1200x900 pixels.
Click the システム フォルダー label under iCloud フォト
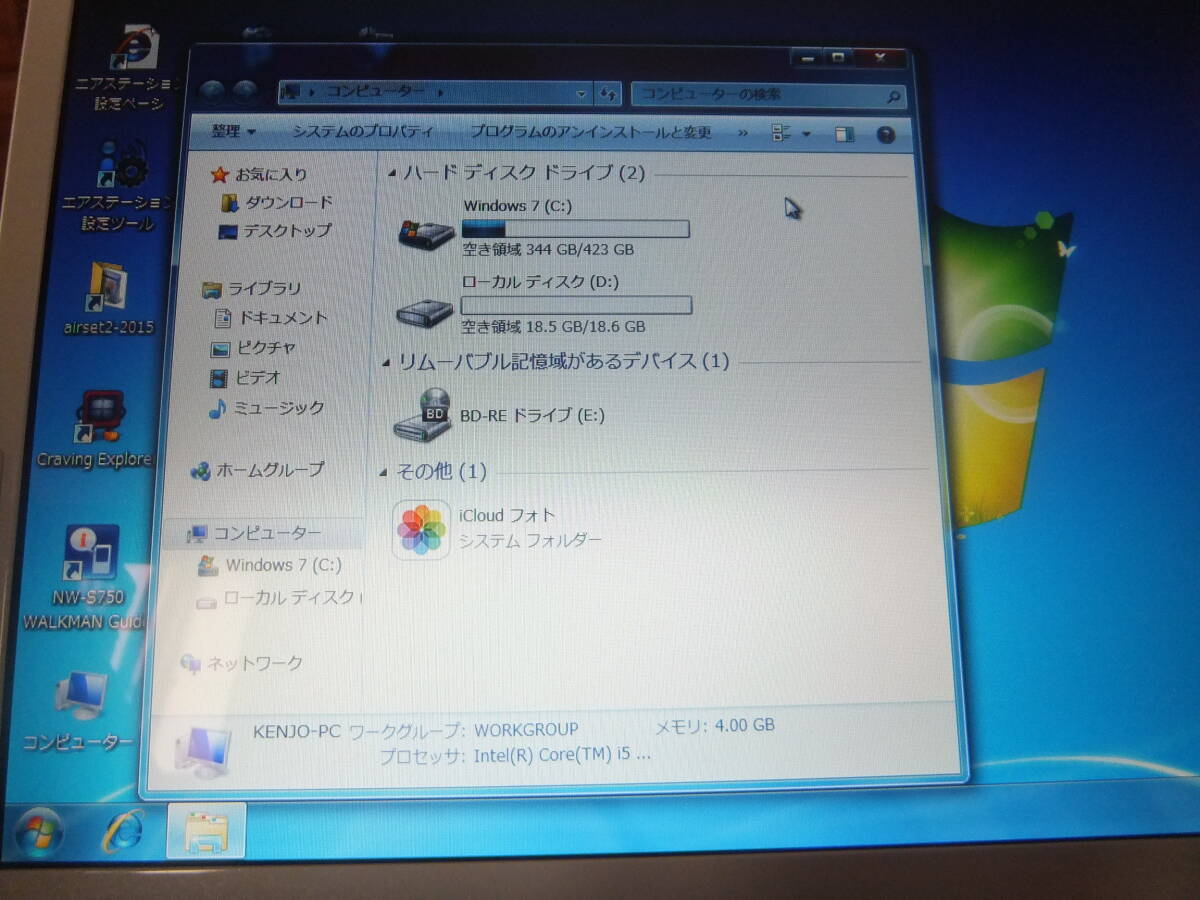531,541
